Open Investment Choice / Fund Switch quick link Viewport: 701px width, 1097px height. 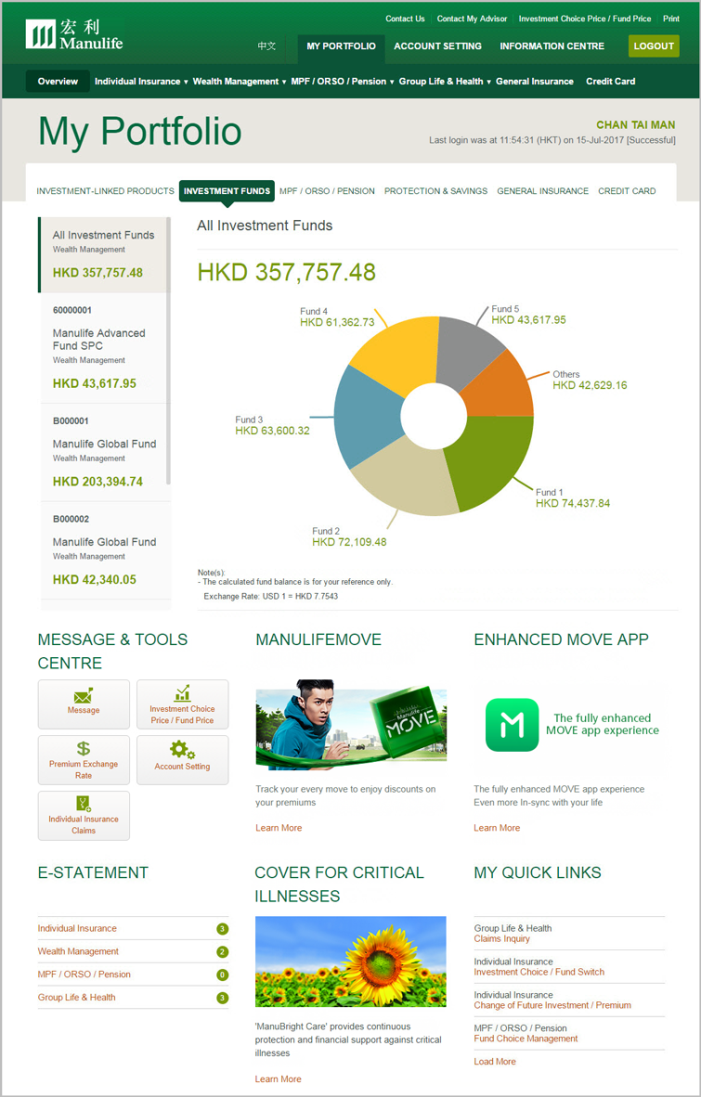[539, 972]
